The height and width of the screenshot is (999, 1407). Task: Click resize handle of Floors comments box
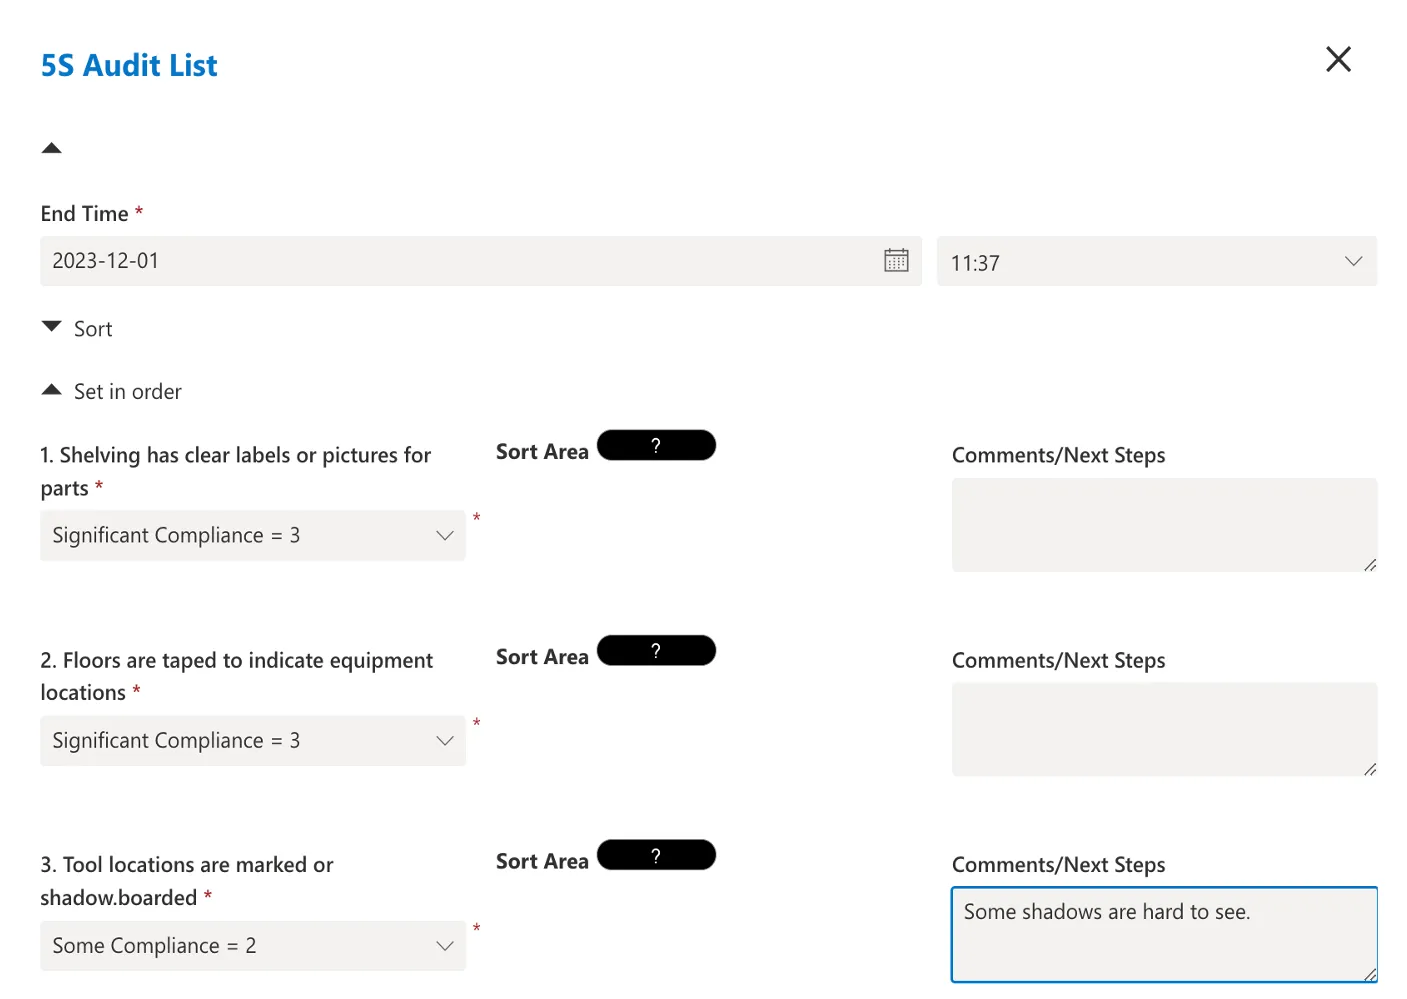pyautogui.click(x=1370, y=769)
